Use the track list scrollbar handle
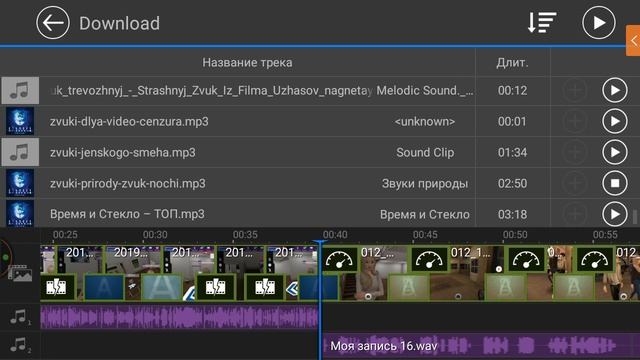640x360 pixels. click(635, 217)
